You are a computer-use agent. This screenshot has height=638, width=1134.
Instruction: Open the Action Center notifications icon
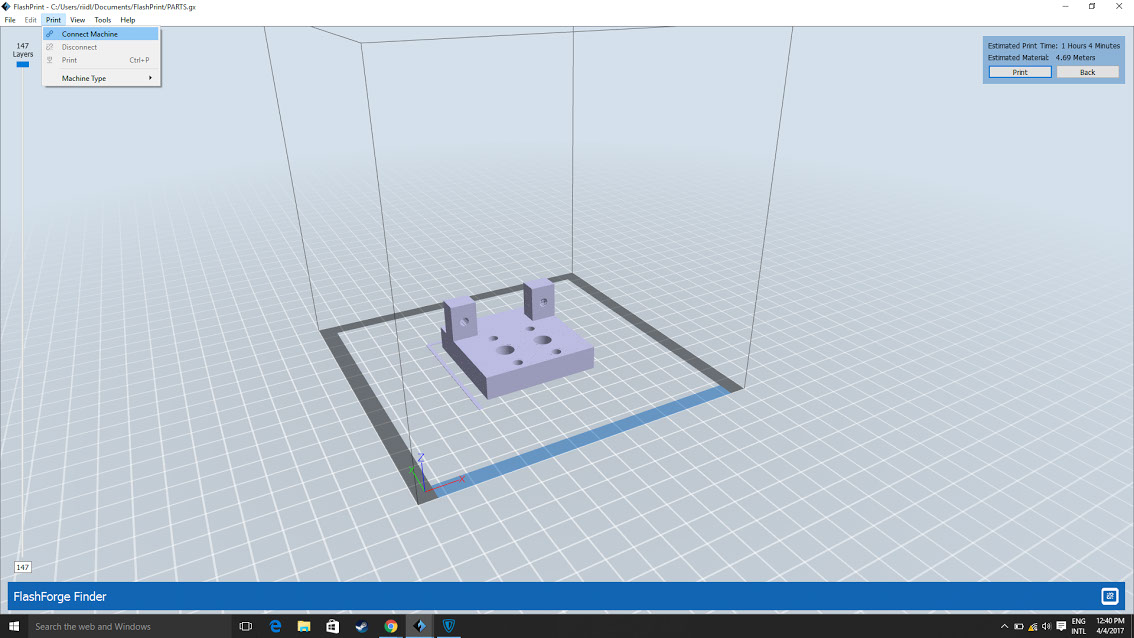pyautogui.click(x=1061, y=626)
